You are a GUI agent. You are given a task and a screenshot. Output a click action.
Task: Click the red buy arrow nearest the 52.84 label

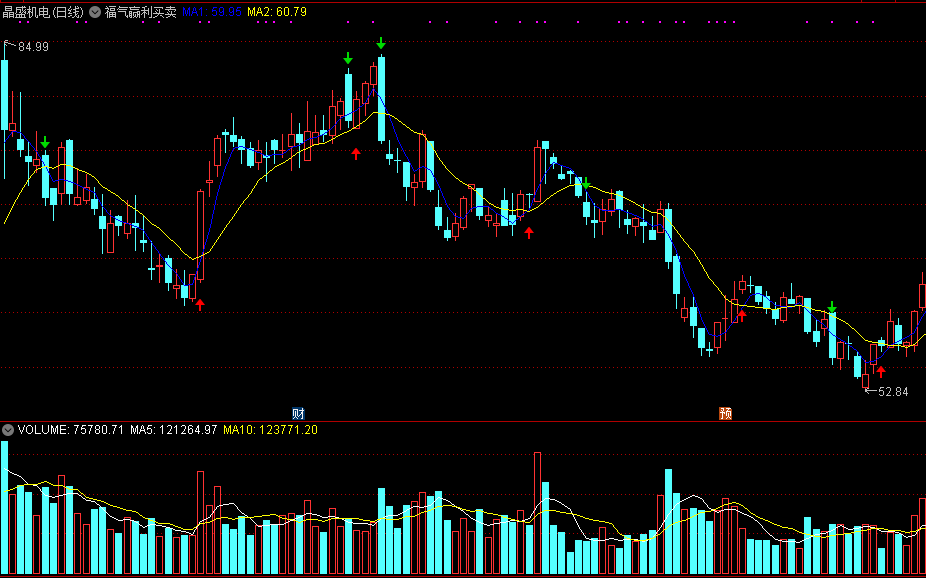coord(881,371)
